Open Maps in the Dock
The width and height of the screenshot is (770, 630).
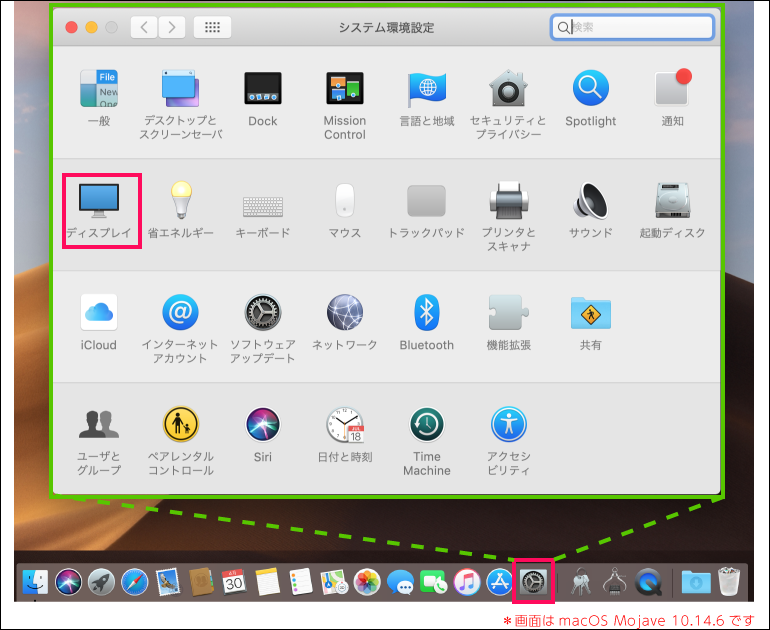click(334, 582)
